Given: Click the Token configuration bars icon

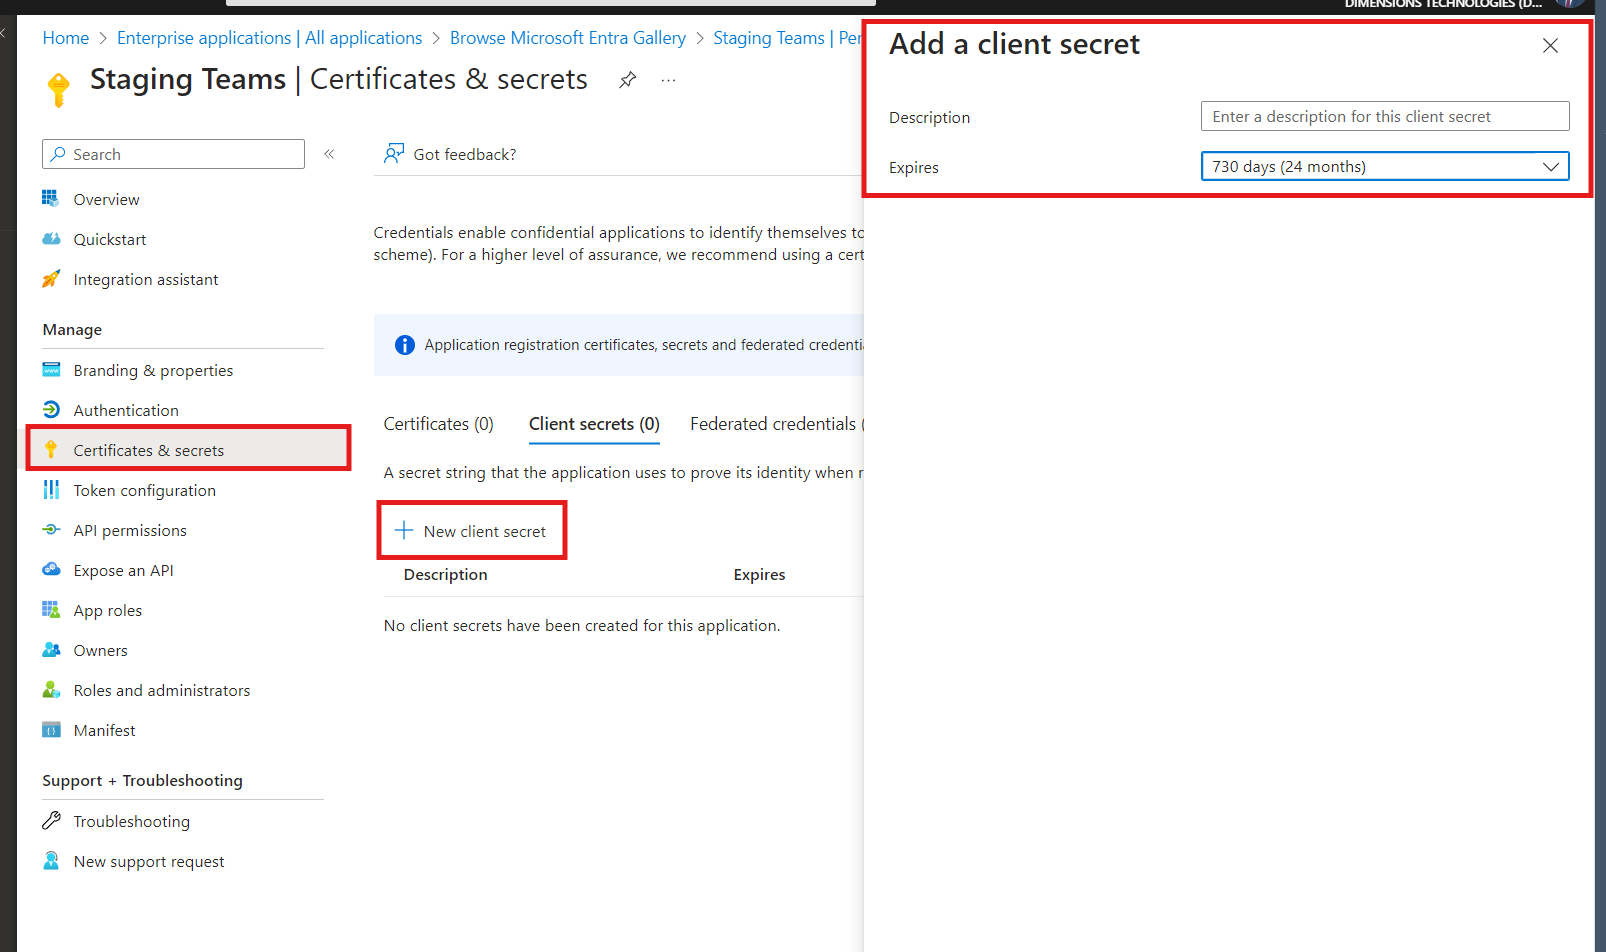Looking at the screenshot, I should coord(51,490).
